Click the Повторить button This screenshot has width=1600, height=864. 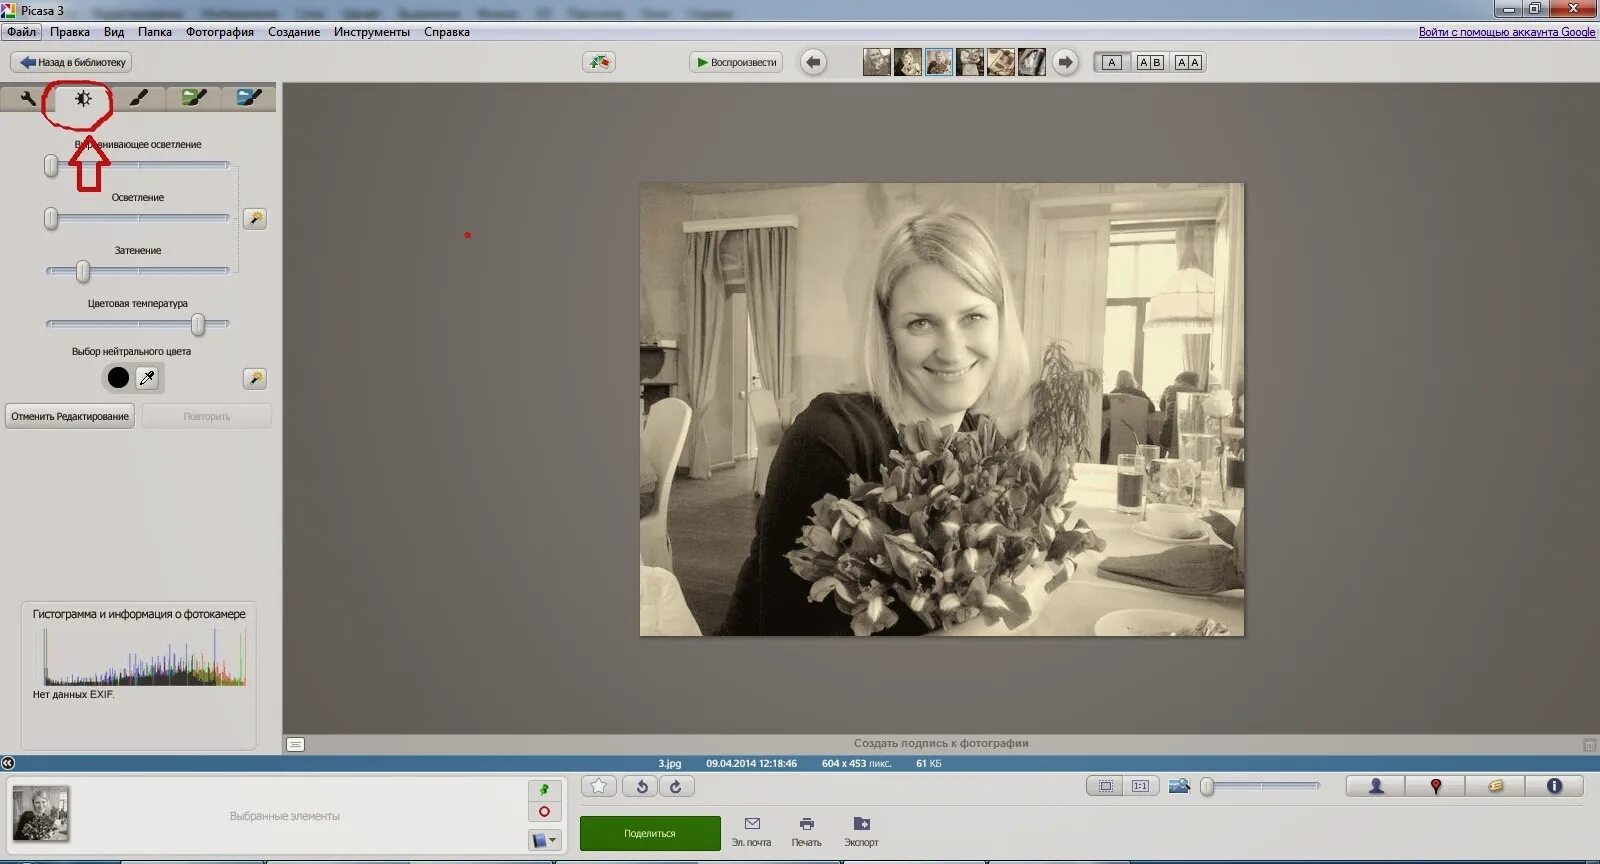click(207, 416)
